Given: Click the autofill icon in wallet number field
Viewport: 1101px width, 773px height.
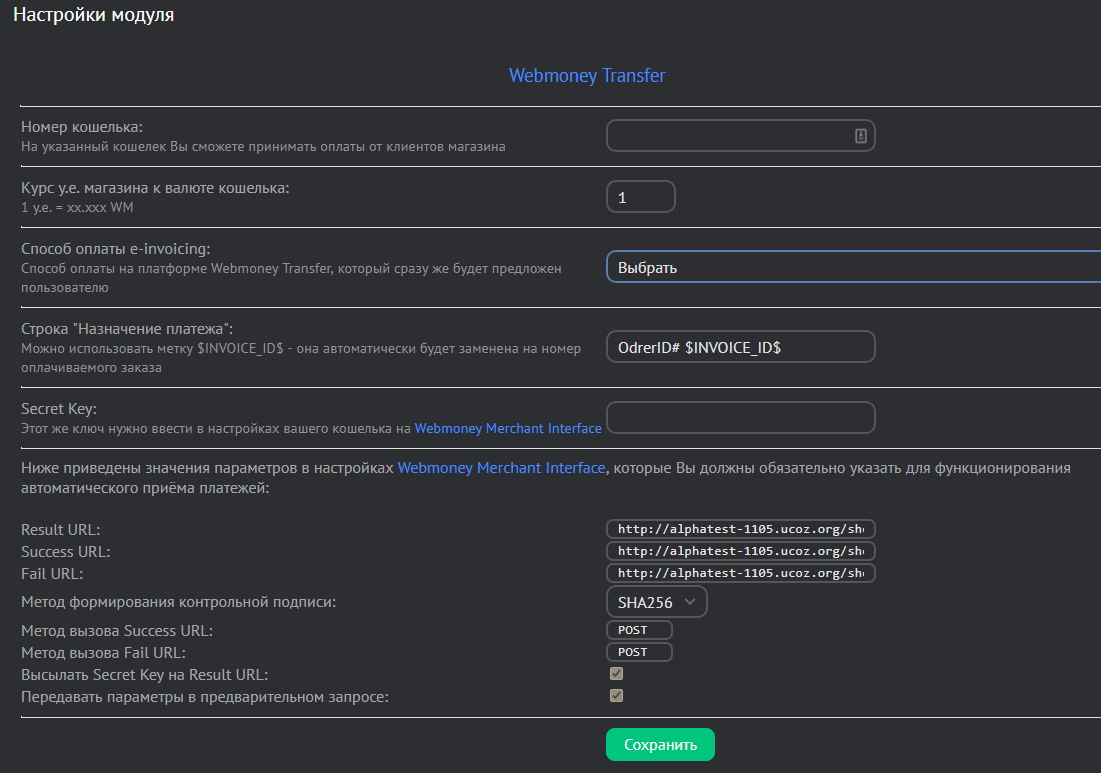Looking at the screenshot, I should (860, 136).
